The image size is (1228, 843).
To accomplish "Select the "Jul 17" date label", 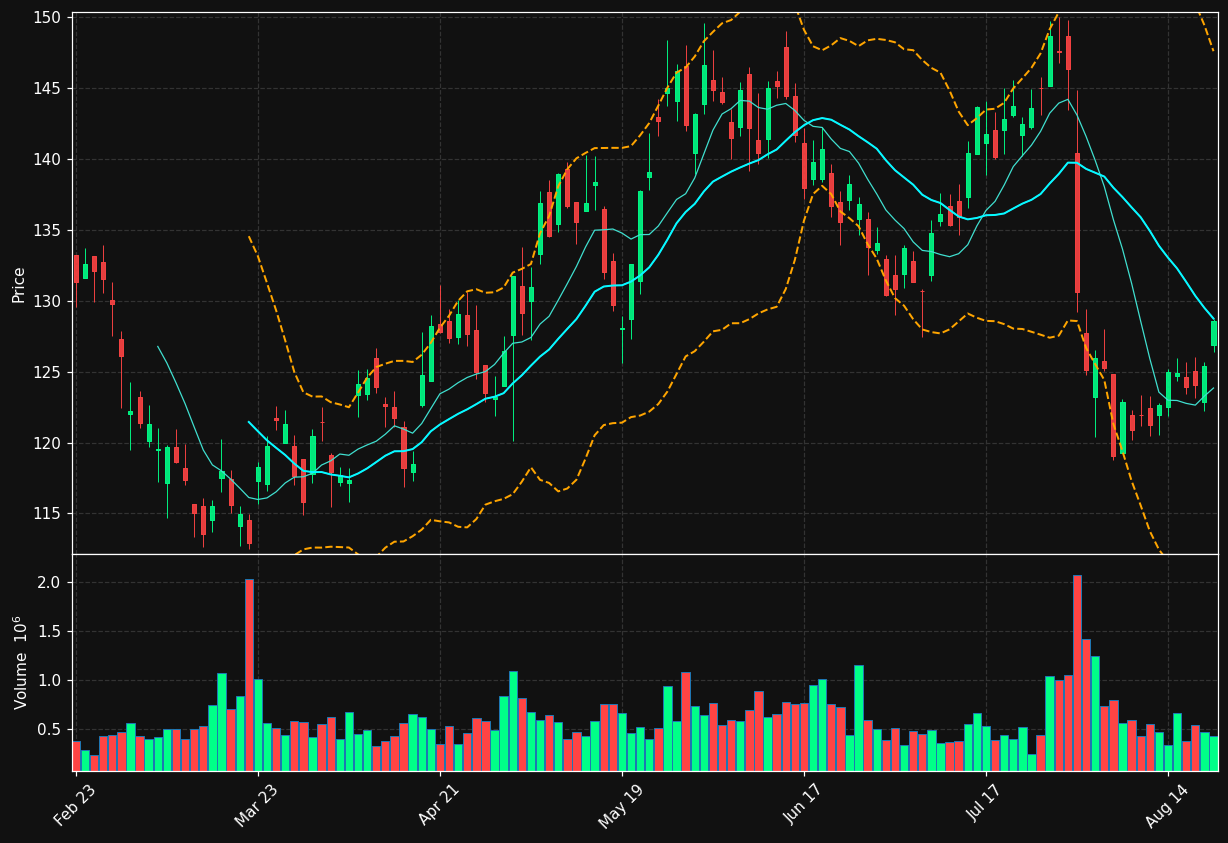I will [986, 804].
